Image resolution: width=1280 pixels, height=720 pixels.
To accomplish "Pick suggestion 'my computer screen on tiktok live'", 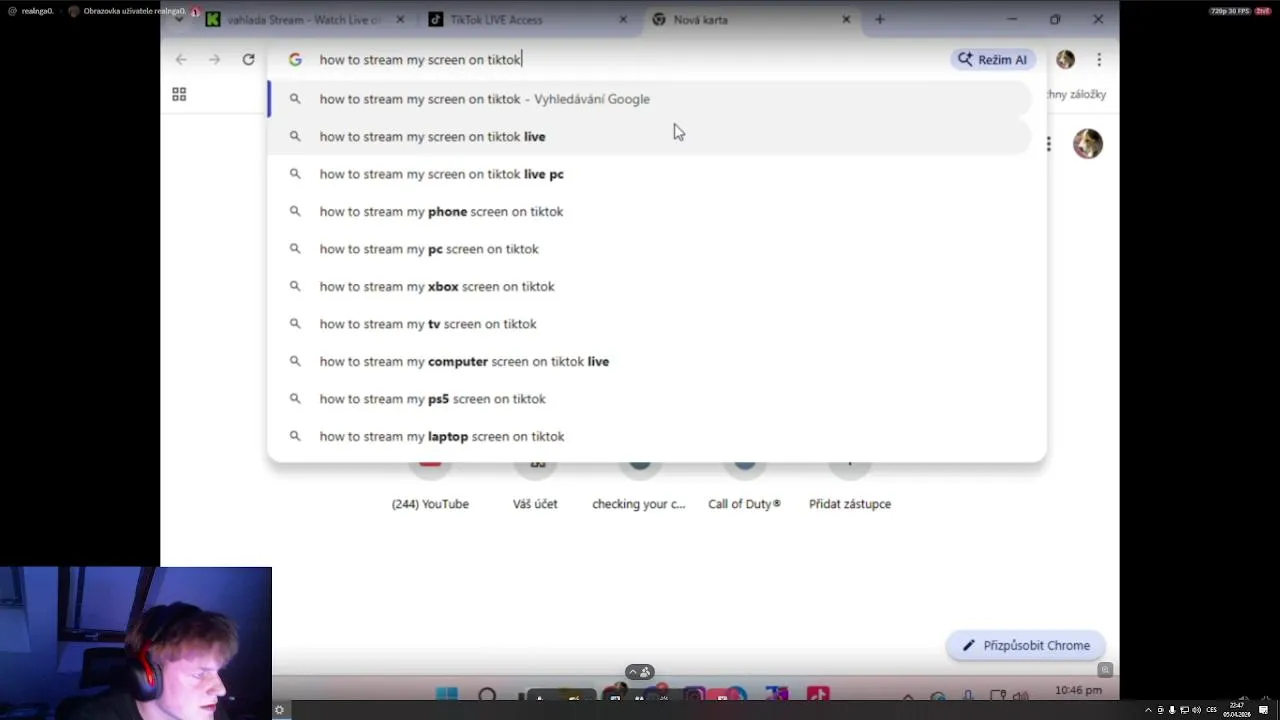I will 650,361.
